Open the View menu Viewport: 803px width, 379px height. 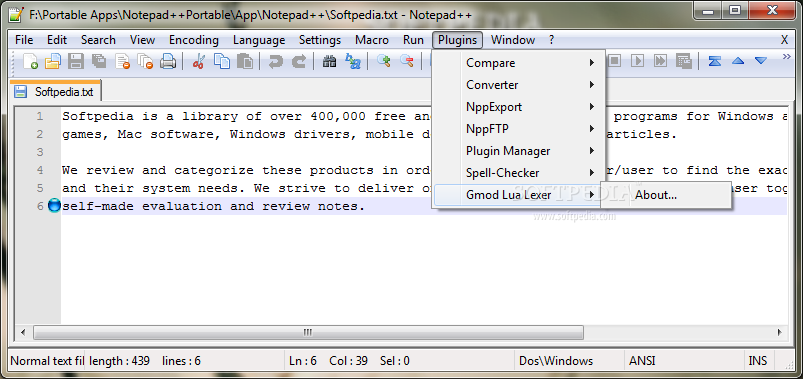(142, 40)
